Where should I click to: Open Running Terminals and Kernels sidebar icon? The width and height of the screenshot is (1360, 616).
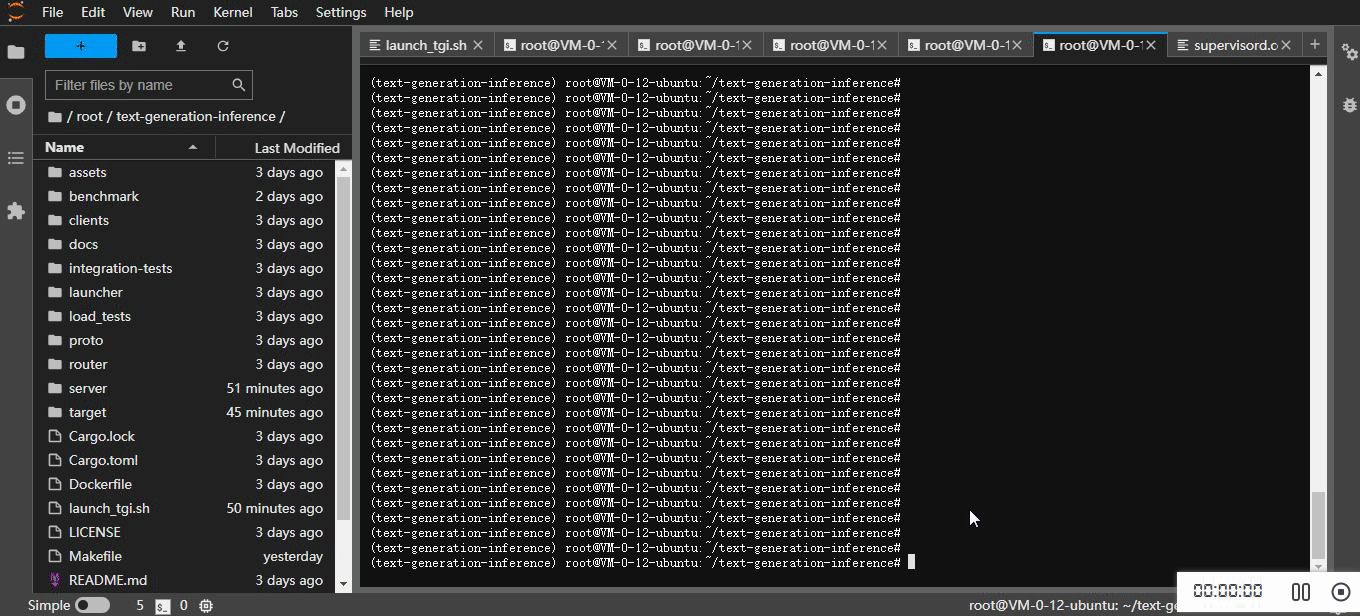(16, 105)
